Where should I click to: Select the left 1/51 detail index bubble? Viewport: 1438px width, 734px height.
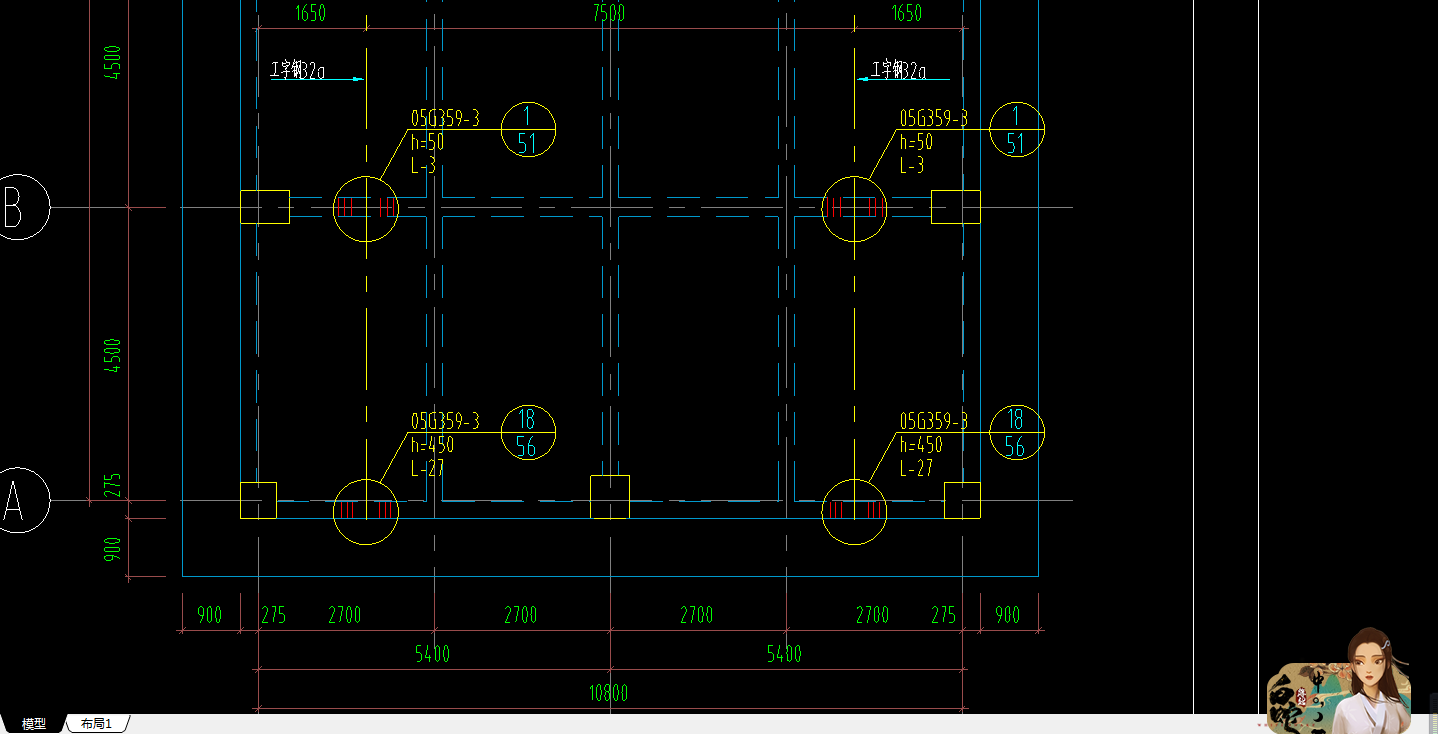(527, 129)
